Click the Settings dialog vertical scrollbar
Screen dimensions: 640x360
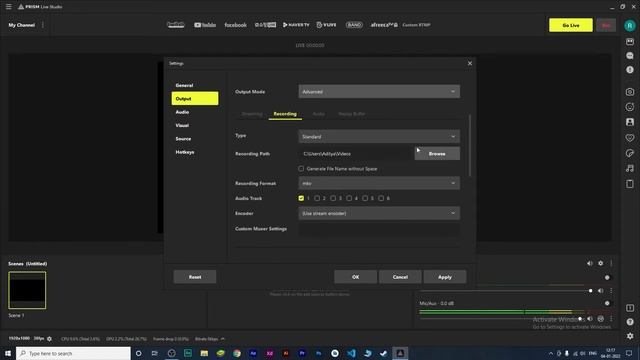[470, 145]
